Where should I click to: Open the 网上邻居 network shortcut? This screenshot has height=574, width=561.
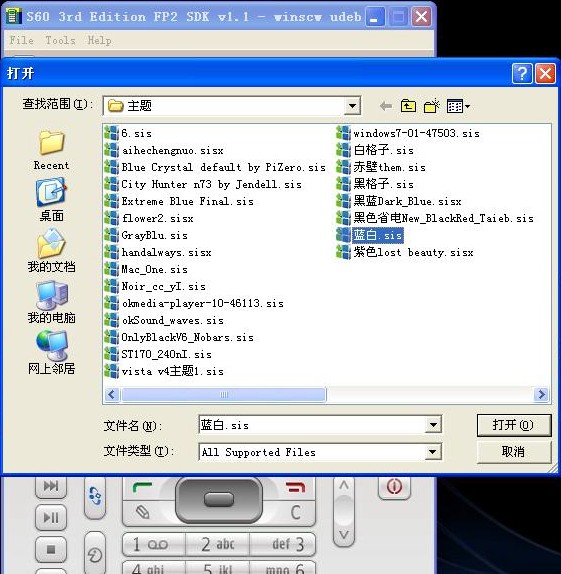coord(51,353)
